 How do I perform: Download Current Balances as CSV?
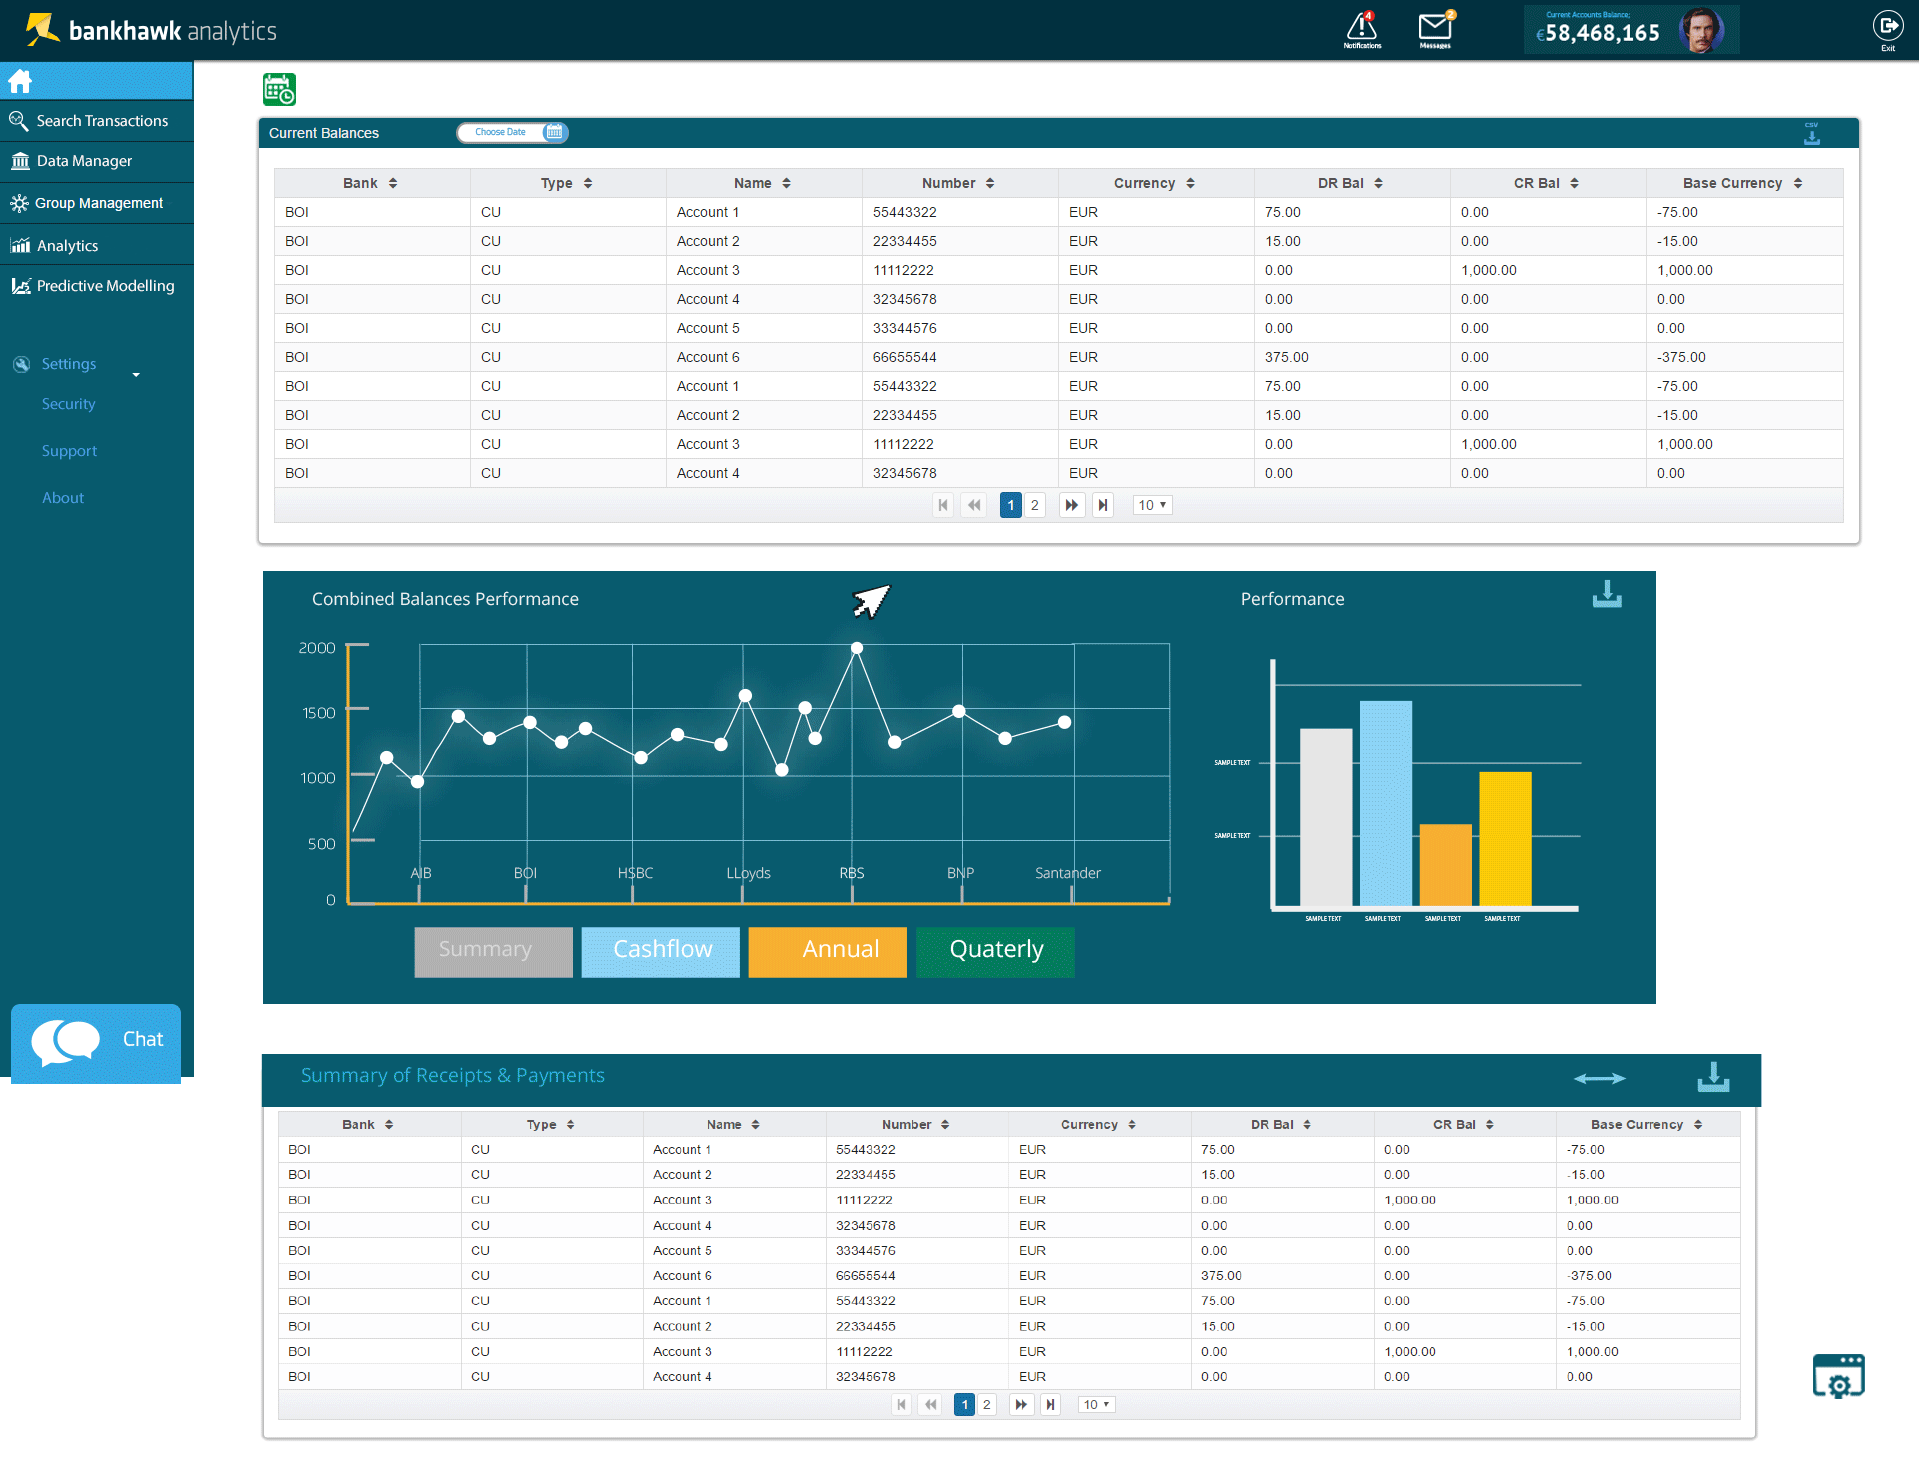pos(1811,133)
